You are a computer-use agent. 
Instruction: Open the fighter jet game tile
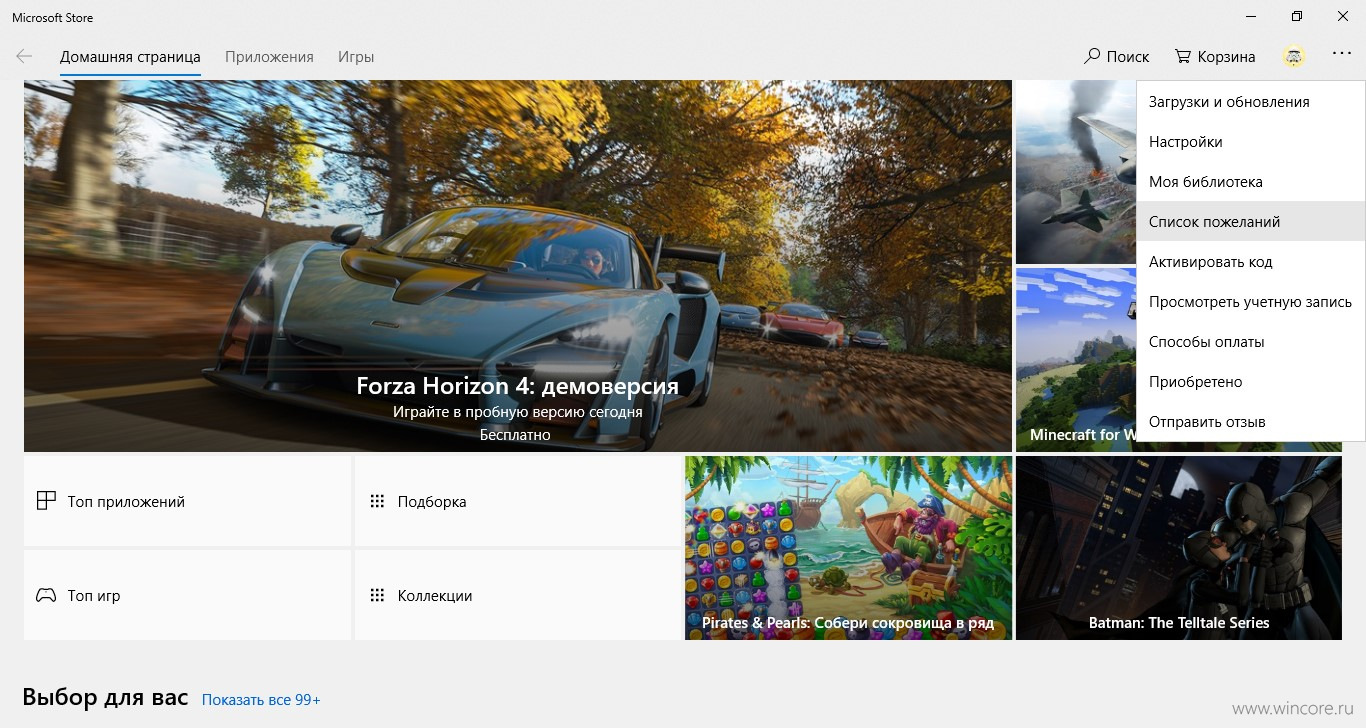point(1076,172)
